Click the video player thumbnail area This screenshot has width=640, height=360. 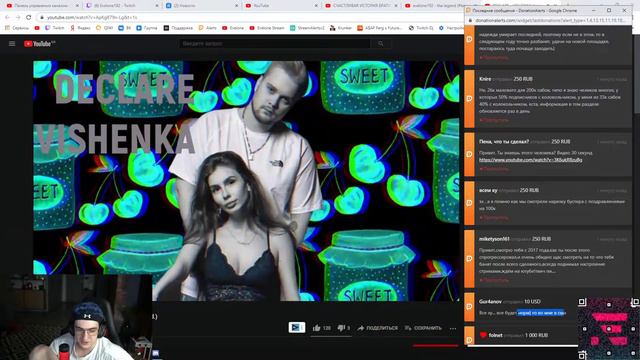click(246, 181)
